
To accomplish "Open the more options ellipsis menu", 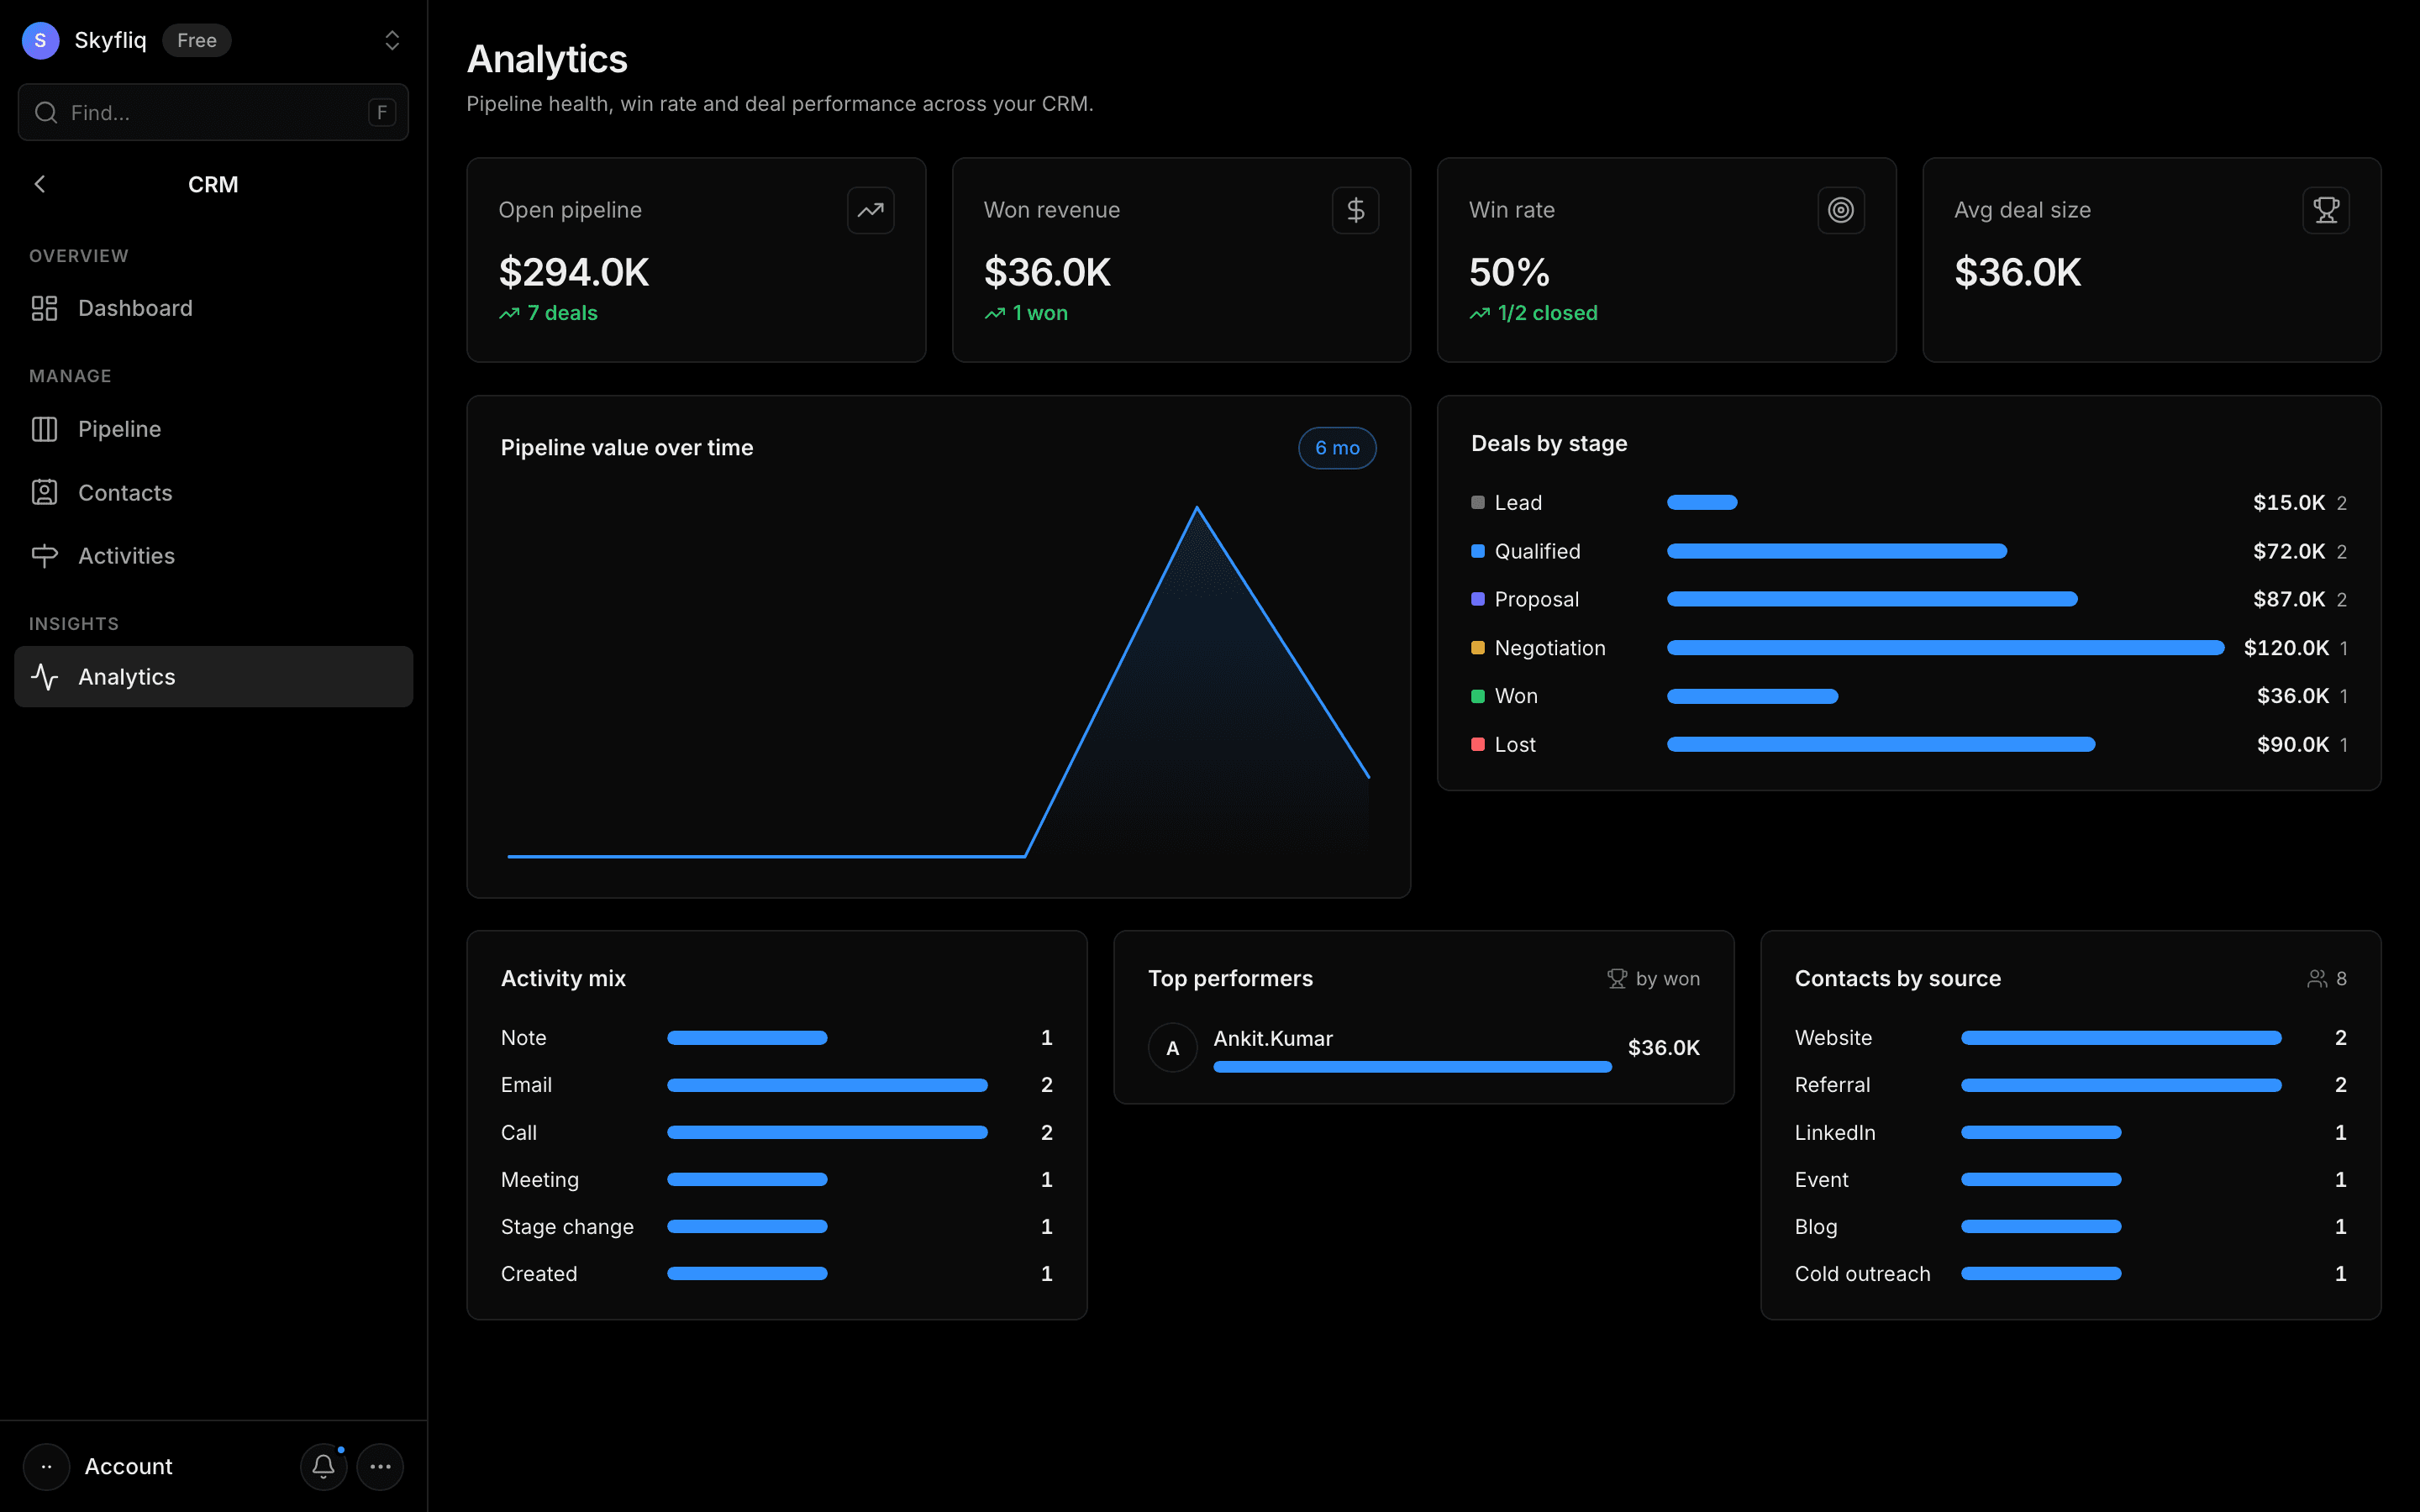I will [380, 1466].
